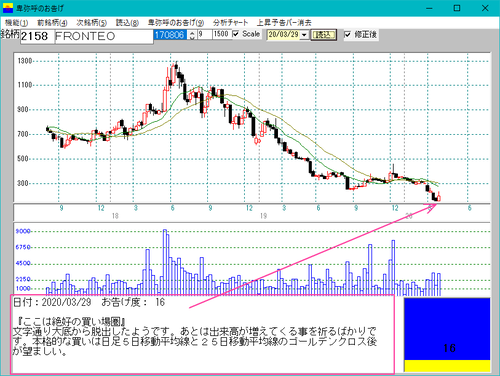Screen dimensions: 500x376
Task: Click the 4500 volume axis label
Action: point(23,263)
